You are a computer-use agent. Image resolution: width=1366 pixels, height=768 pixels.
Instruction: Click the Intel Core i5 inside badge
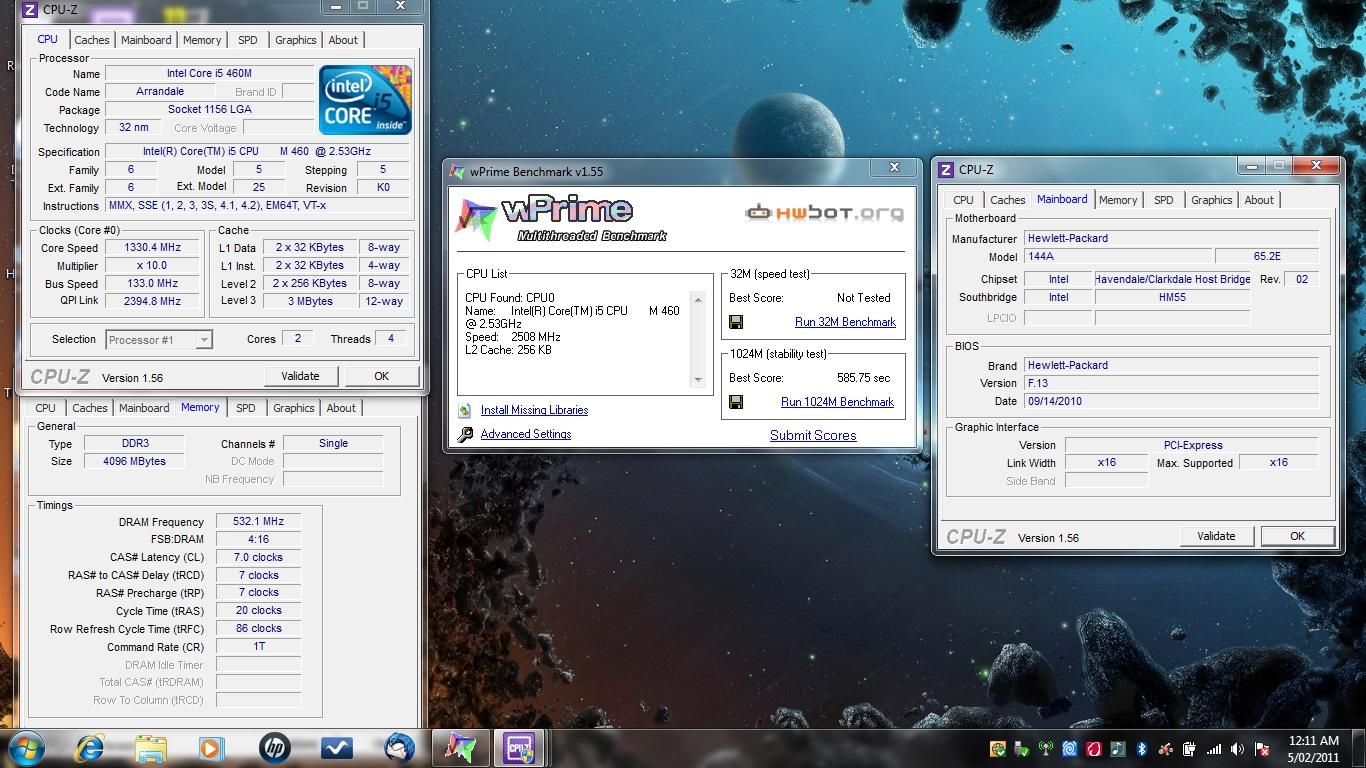click(365, 100)
